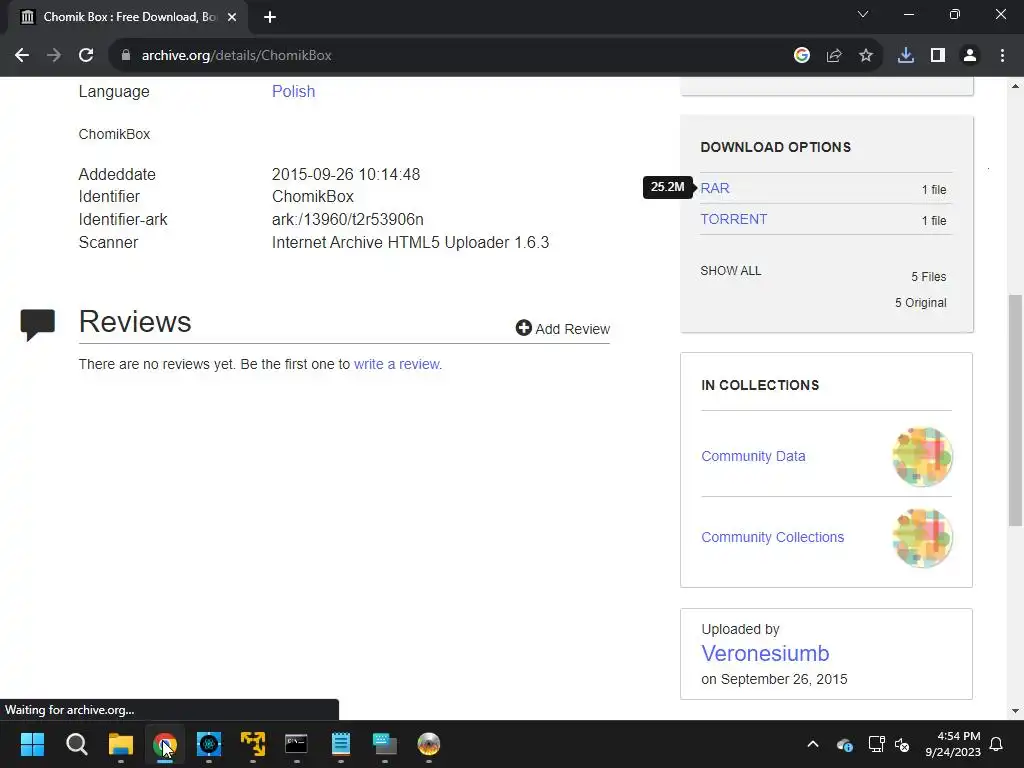Click the browser forward arrow
The width and height of the screenshot is (1024, 768).
click(x=54, y=56)
